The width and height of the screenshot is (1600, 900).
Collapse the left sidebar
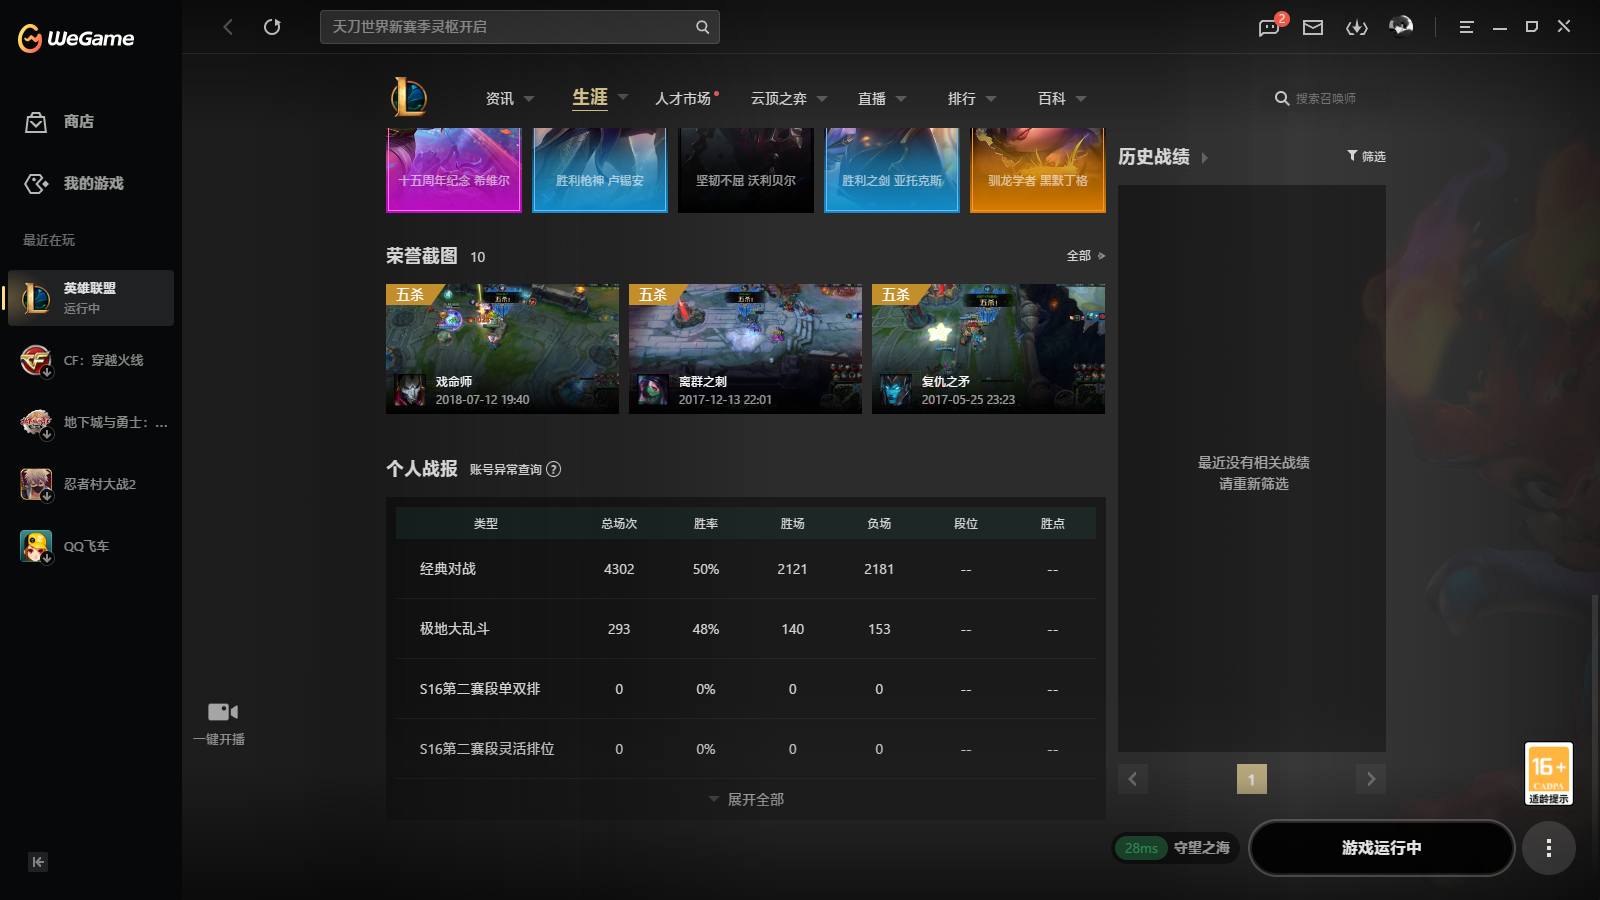pyautogui.click(x=38, y=862)
